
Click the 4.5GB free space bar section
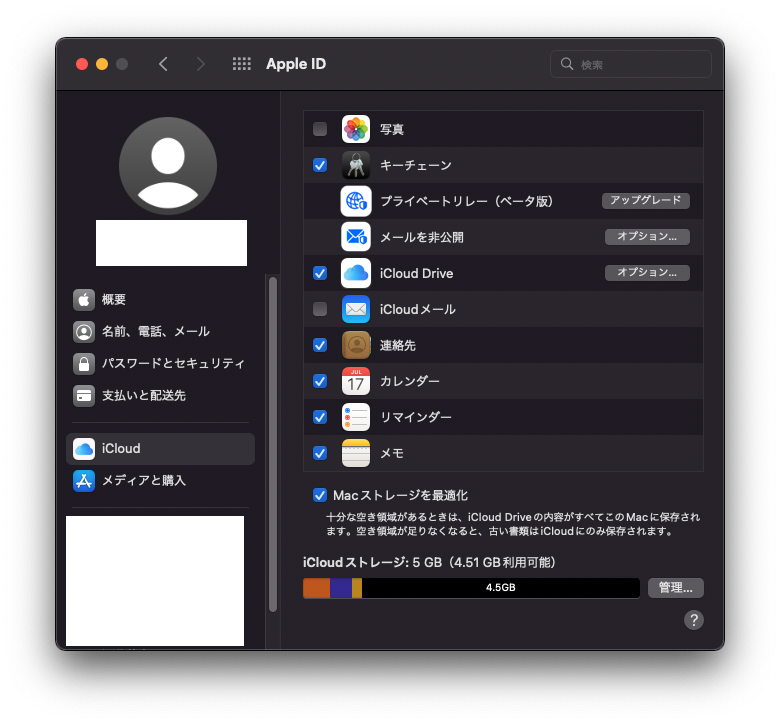[x=500, y=588]
